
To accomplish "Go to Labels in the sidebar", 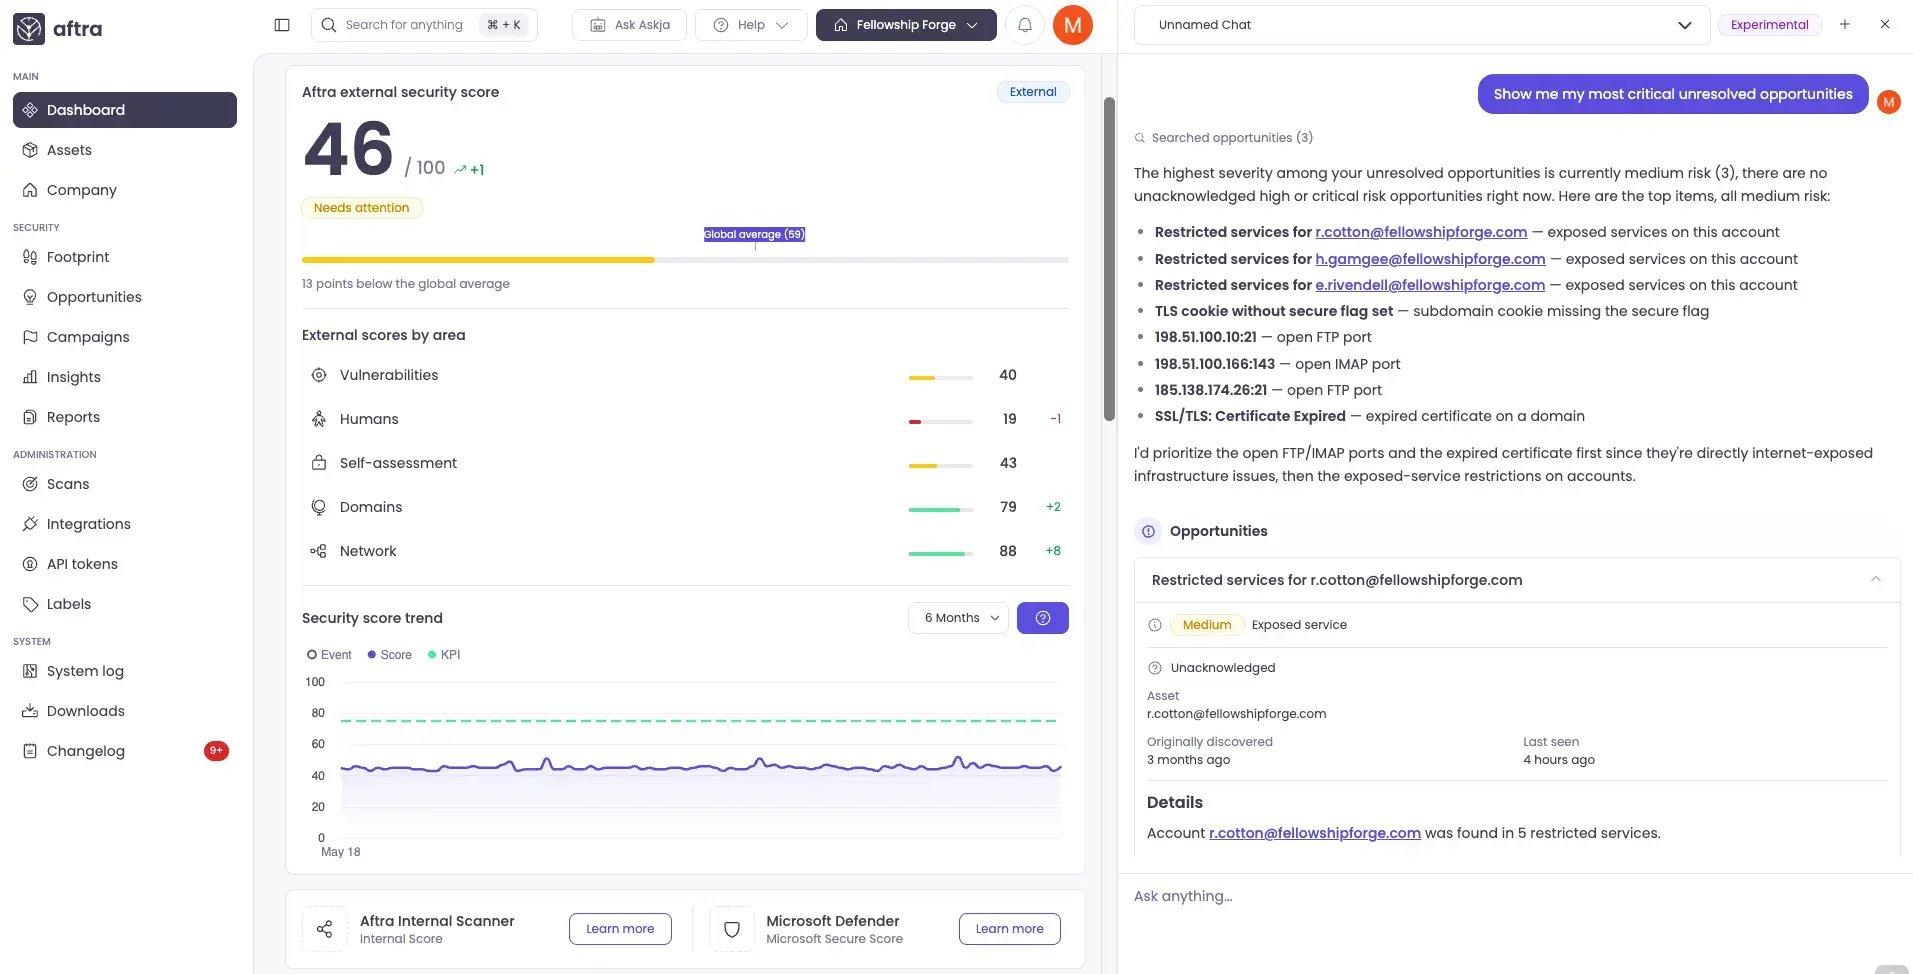I will 125,604.
